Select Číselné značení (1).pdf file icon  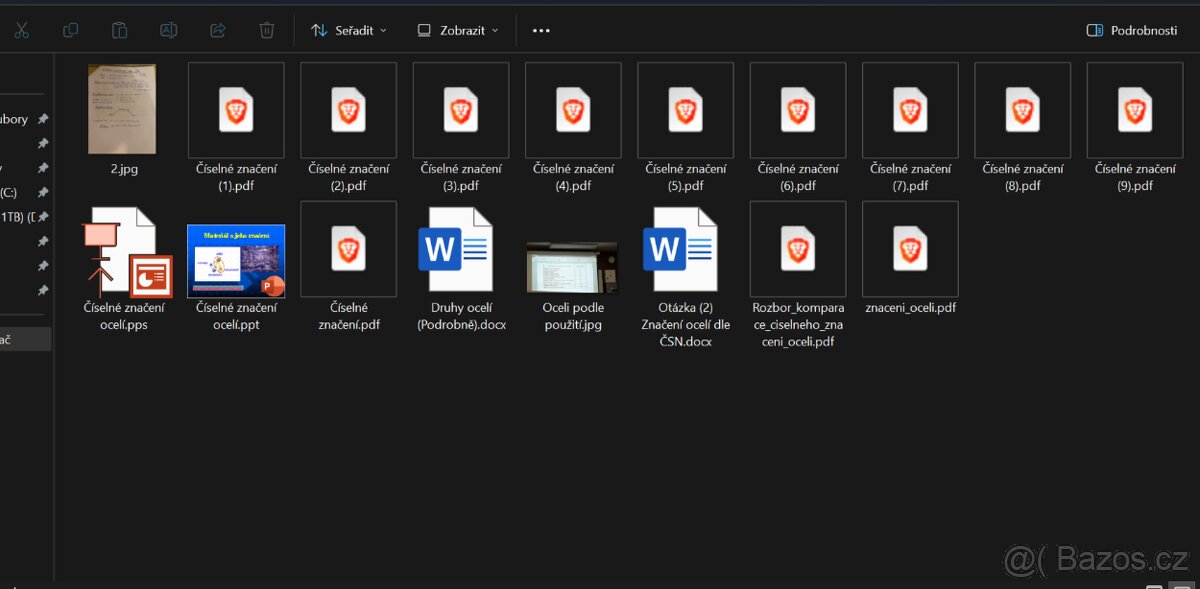236,110
